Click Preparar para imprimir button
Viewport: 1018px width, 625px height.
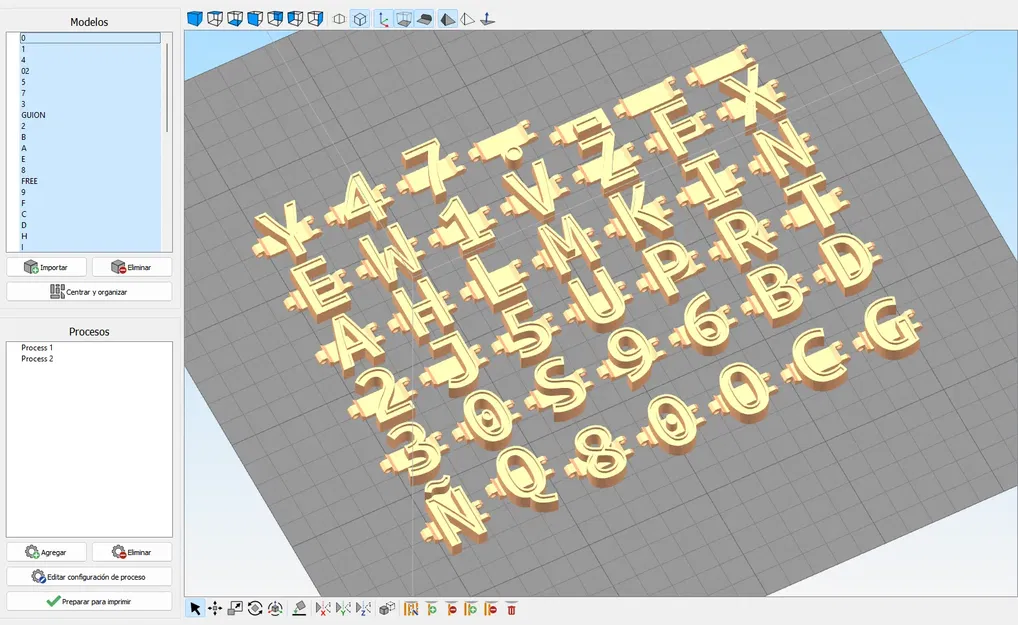pyautogui.click(x=89, y=601)
